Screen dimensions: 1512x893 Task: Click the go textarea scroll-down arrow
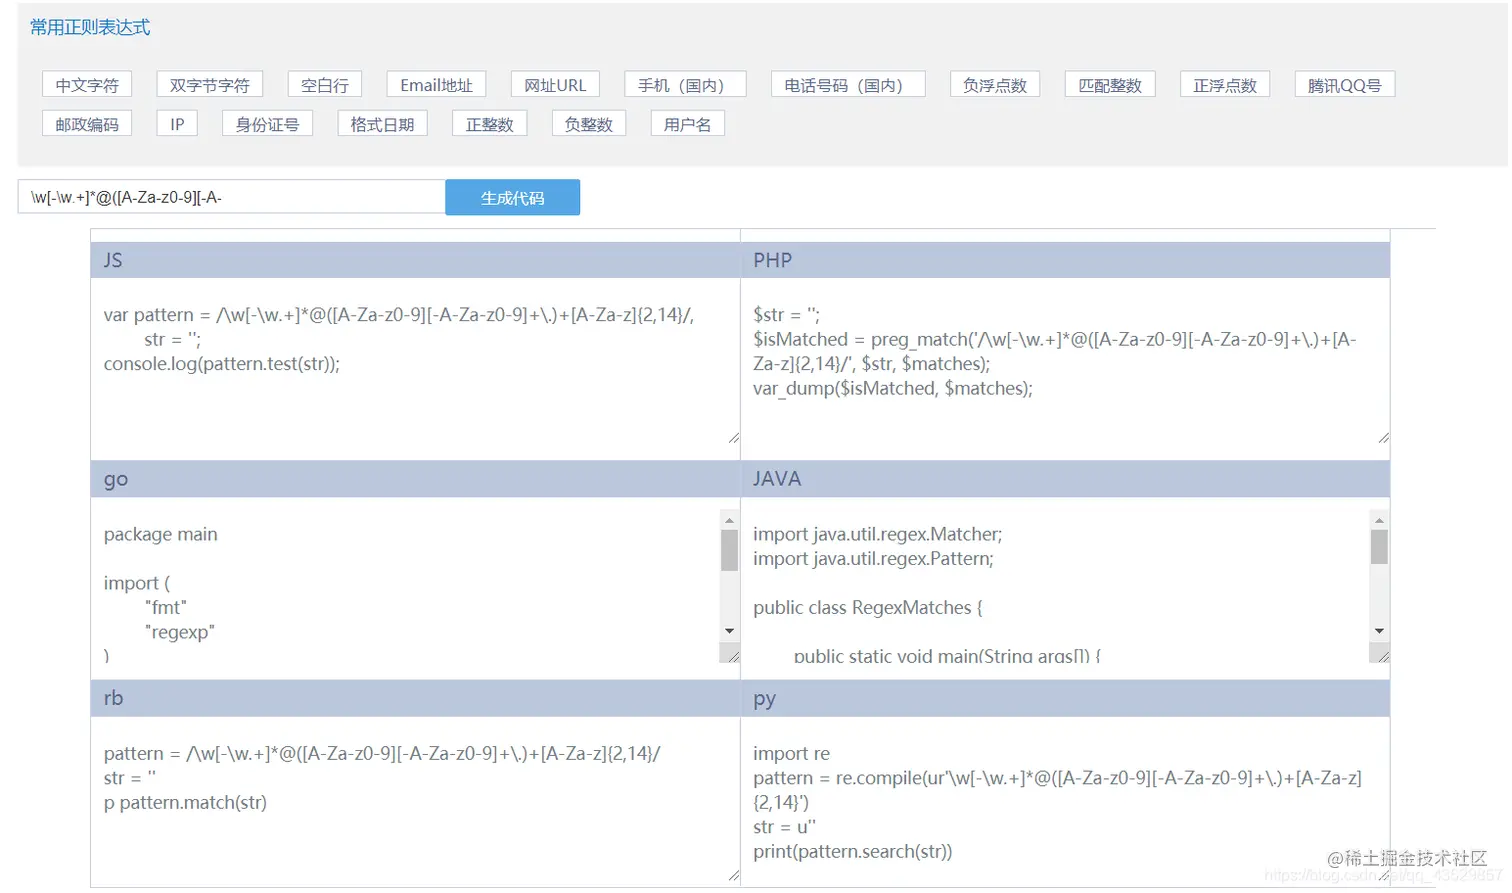729,631
